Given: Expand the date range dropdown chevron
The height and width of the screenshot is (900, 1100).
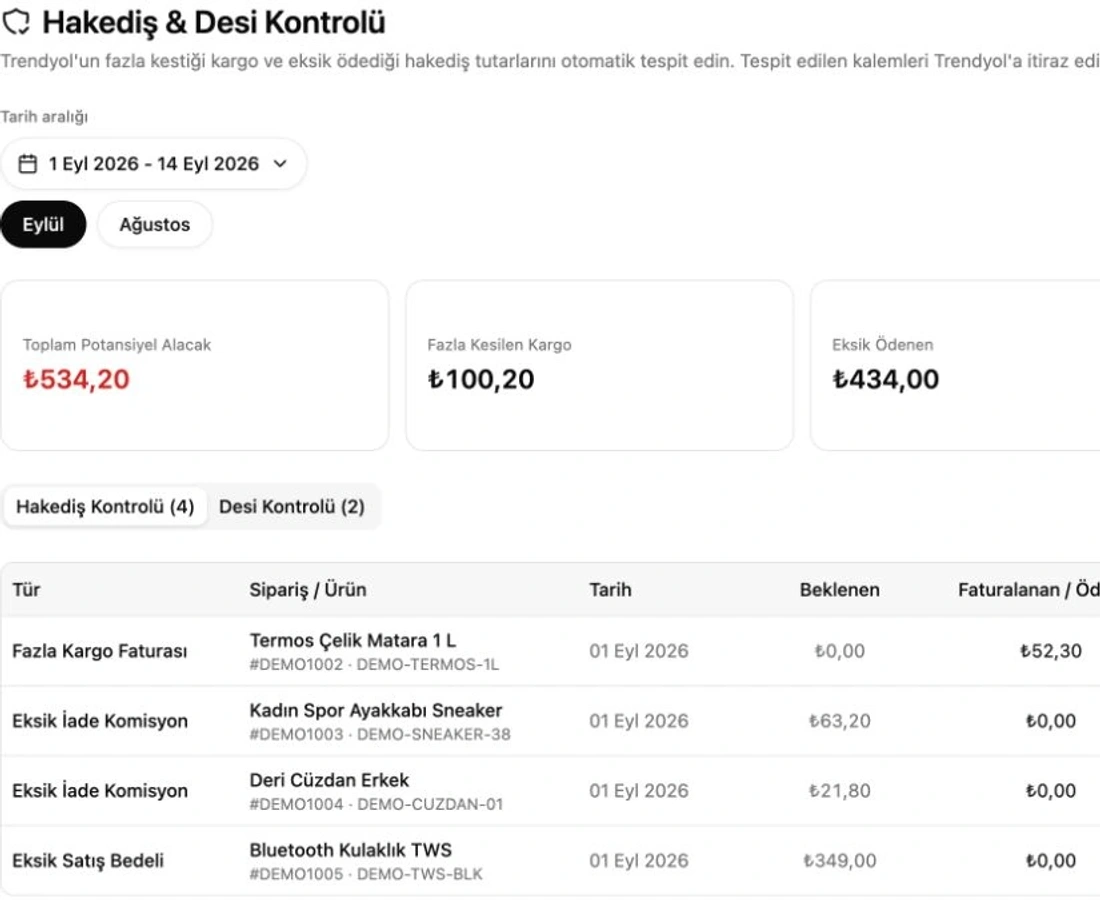Looking at the screenshot, I should 280,163.
